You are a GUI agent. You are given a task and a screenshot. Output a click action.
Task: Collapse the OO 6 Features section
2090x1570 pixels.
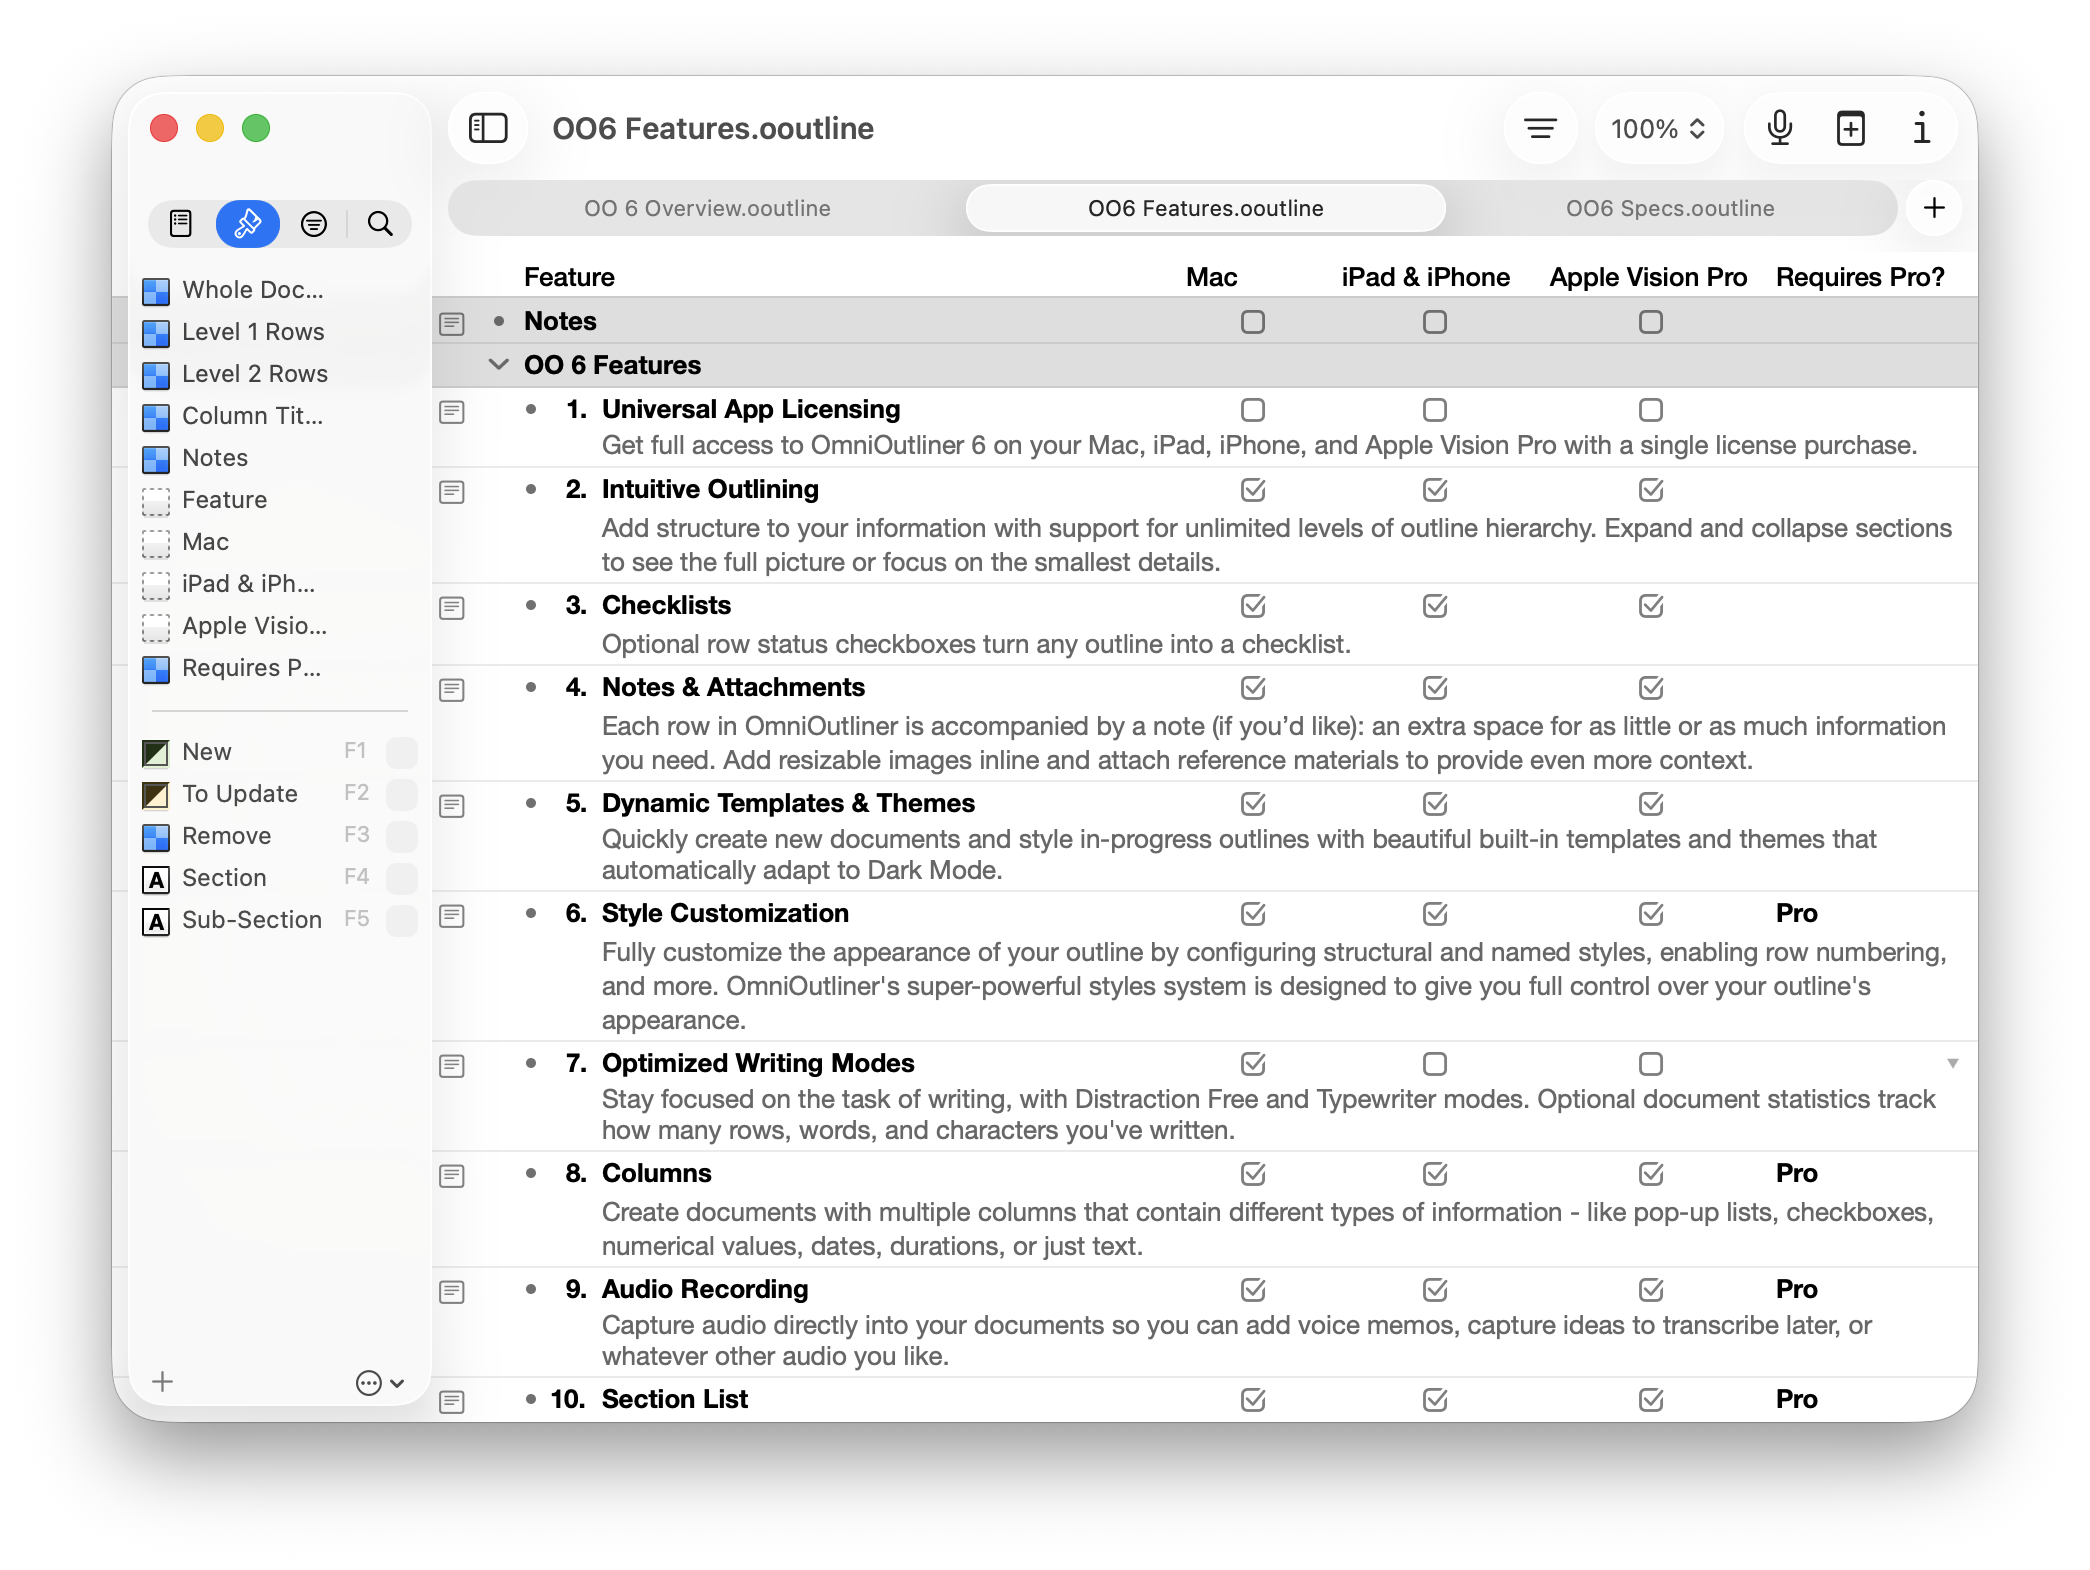(x=498, y=365)
